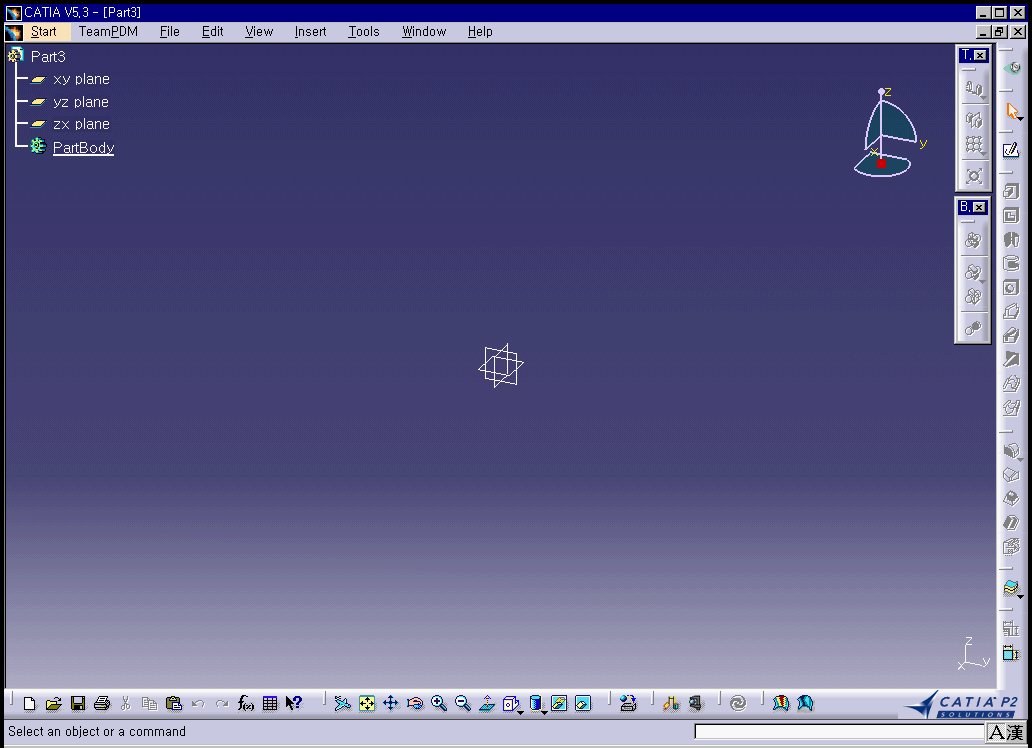Screen dimensions: 1032x748
Task: Close the T floating toolbar
Action: pos(980,55)
